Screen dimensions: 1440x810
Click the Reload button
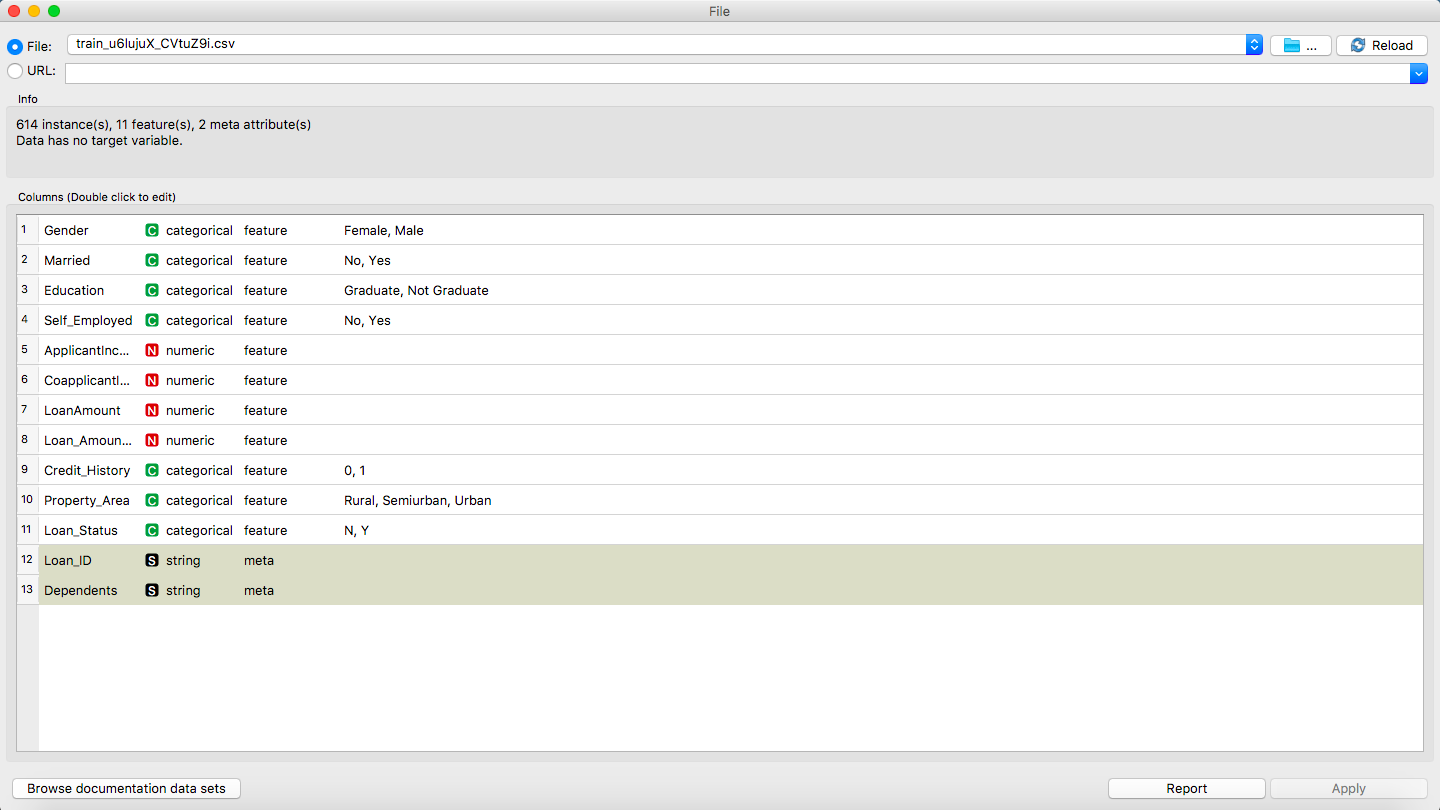click(1381, 45)
